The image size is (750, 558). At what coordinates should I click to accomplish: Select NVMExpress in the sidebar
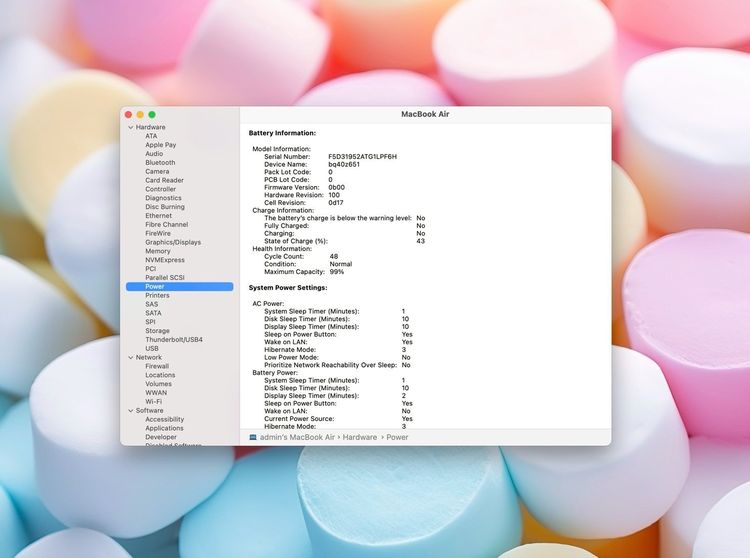pyautogui.click(x=165, y=260)
